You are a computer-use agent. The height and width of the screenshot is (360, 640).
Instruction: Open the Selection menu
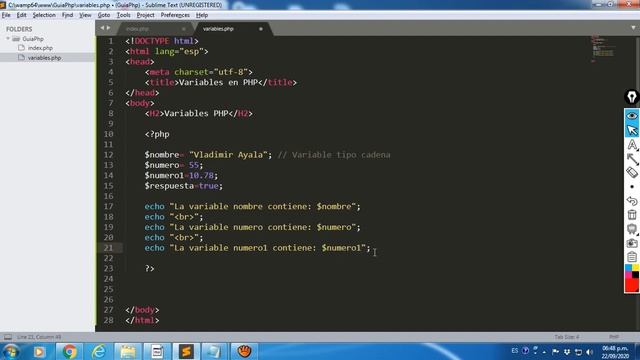(x=44, y=15)
